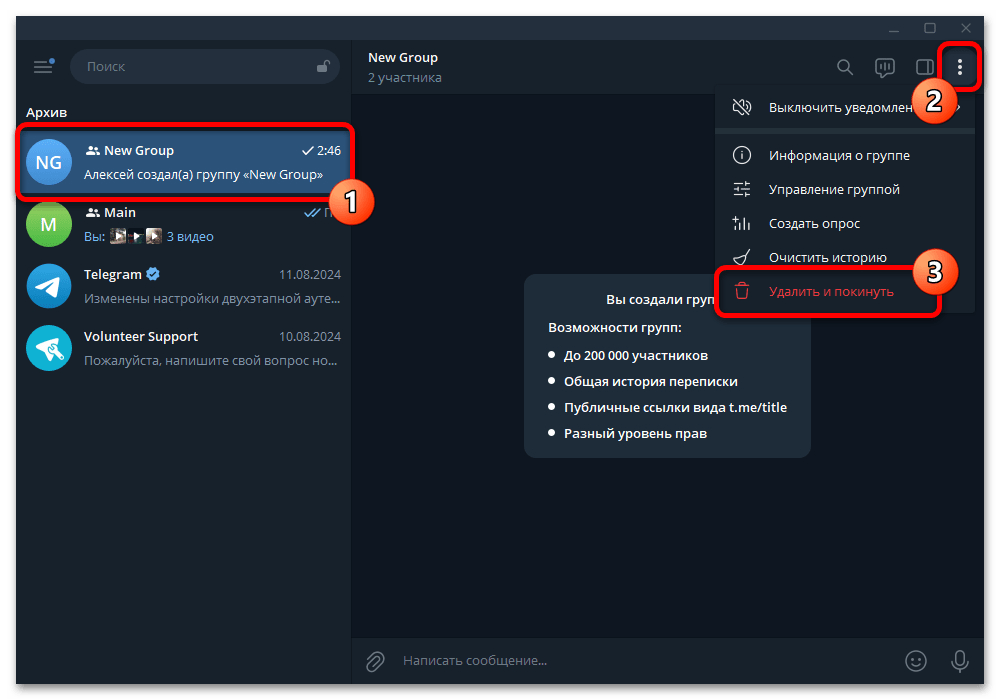This screenshot has height=700, width=1000.
Task: Click the NG avatar of New Group
Action: (49, 162)
